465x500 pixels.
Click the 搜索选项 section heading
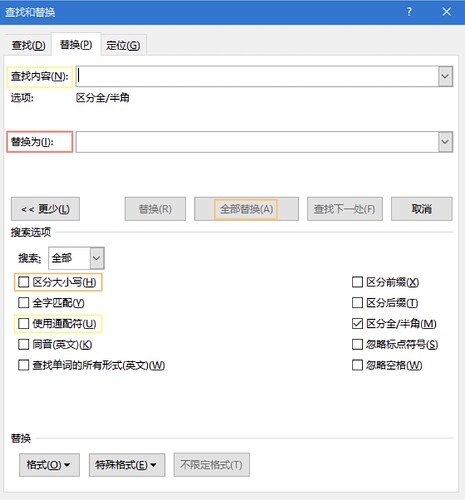(31, 232)
